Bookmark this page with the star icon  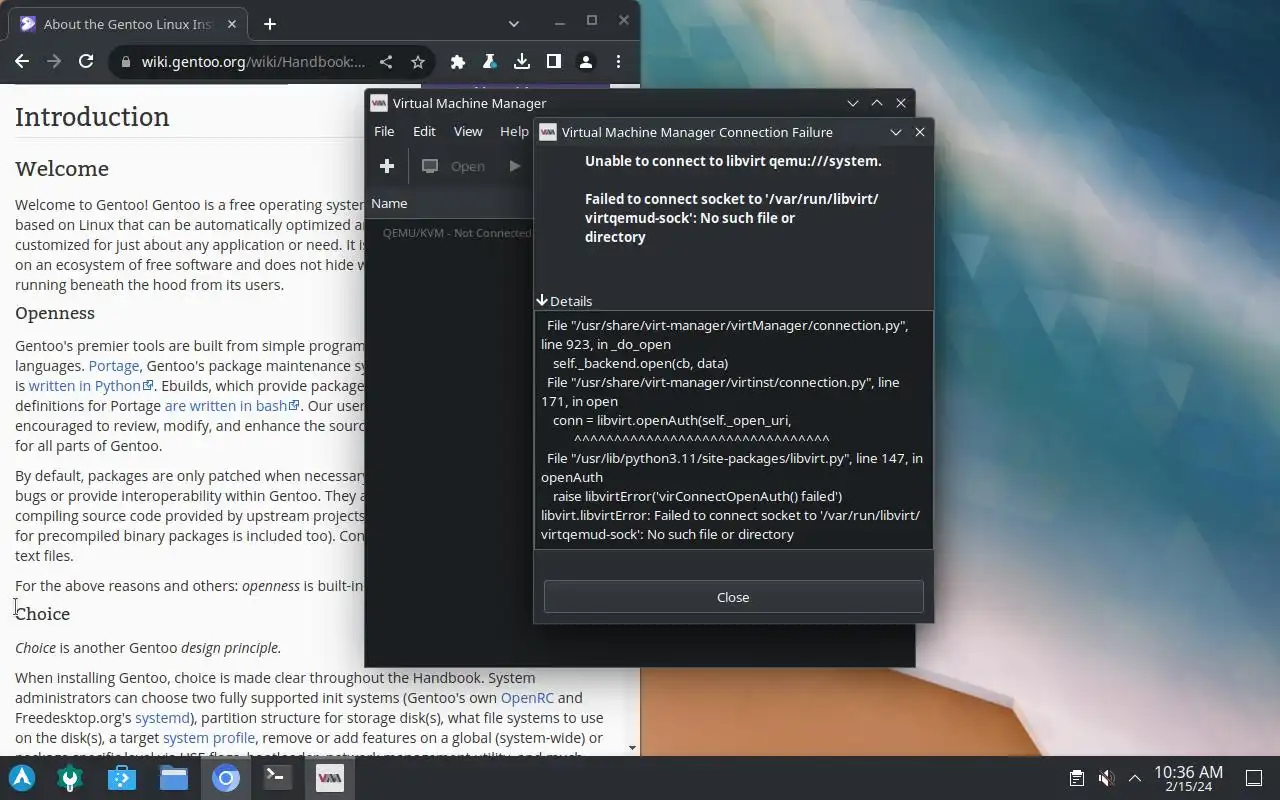click(418, 62)
